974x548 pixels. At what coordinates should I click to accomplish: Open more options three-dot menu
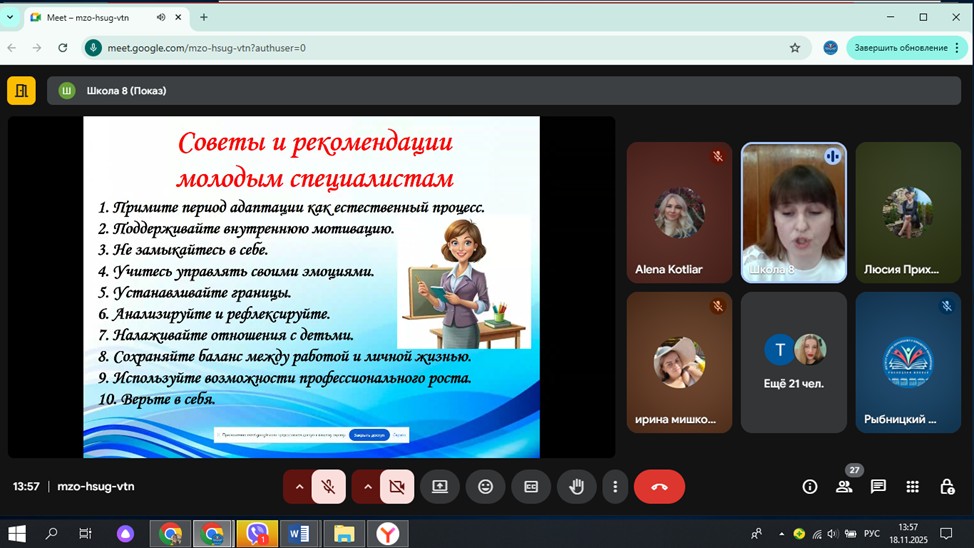click(x=615, y=487)
